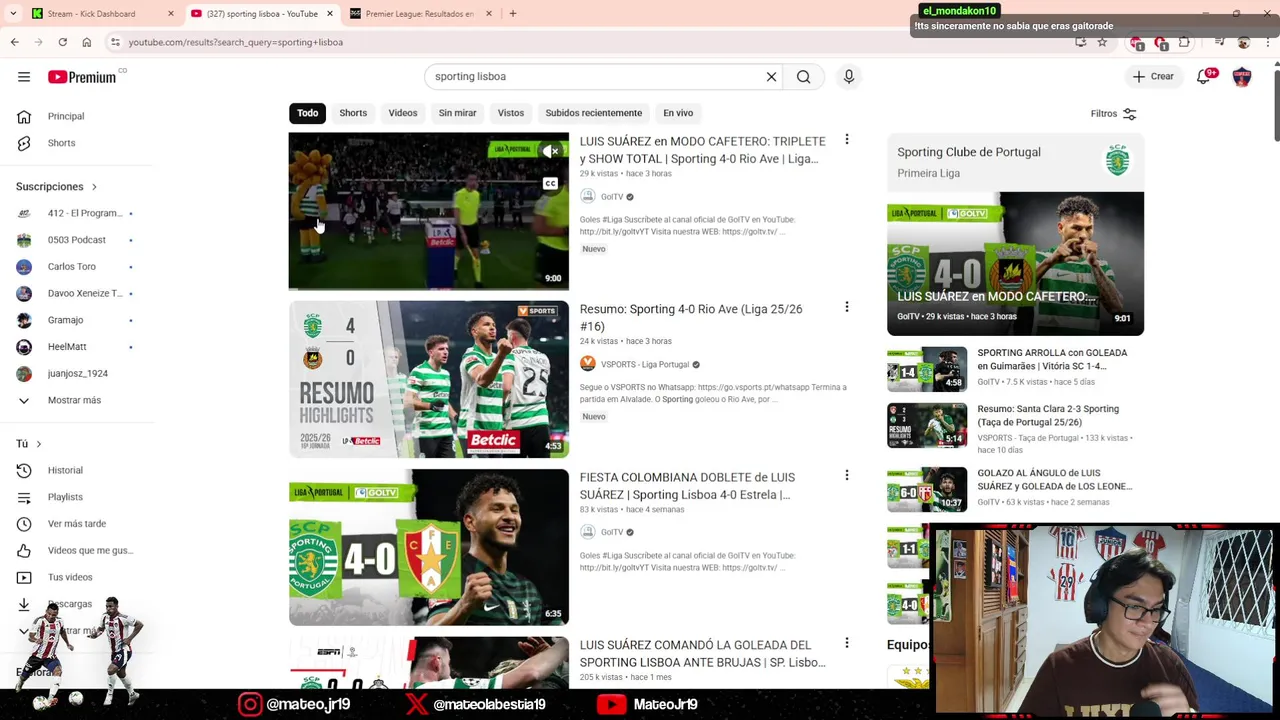Play large GolTV 4-0 card thumbnail

1015,263
